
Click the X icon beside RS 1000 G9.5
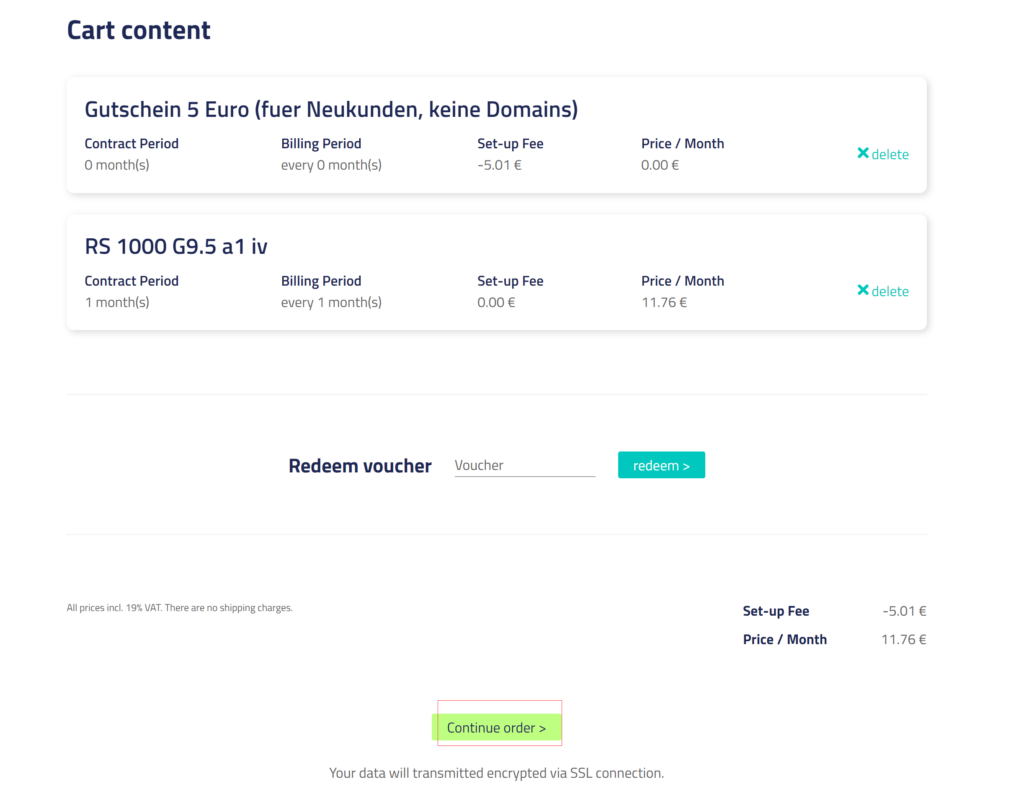click(x=863, y=290)
